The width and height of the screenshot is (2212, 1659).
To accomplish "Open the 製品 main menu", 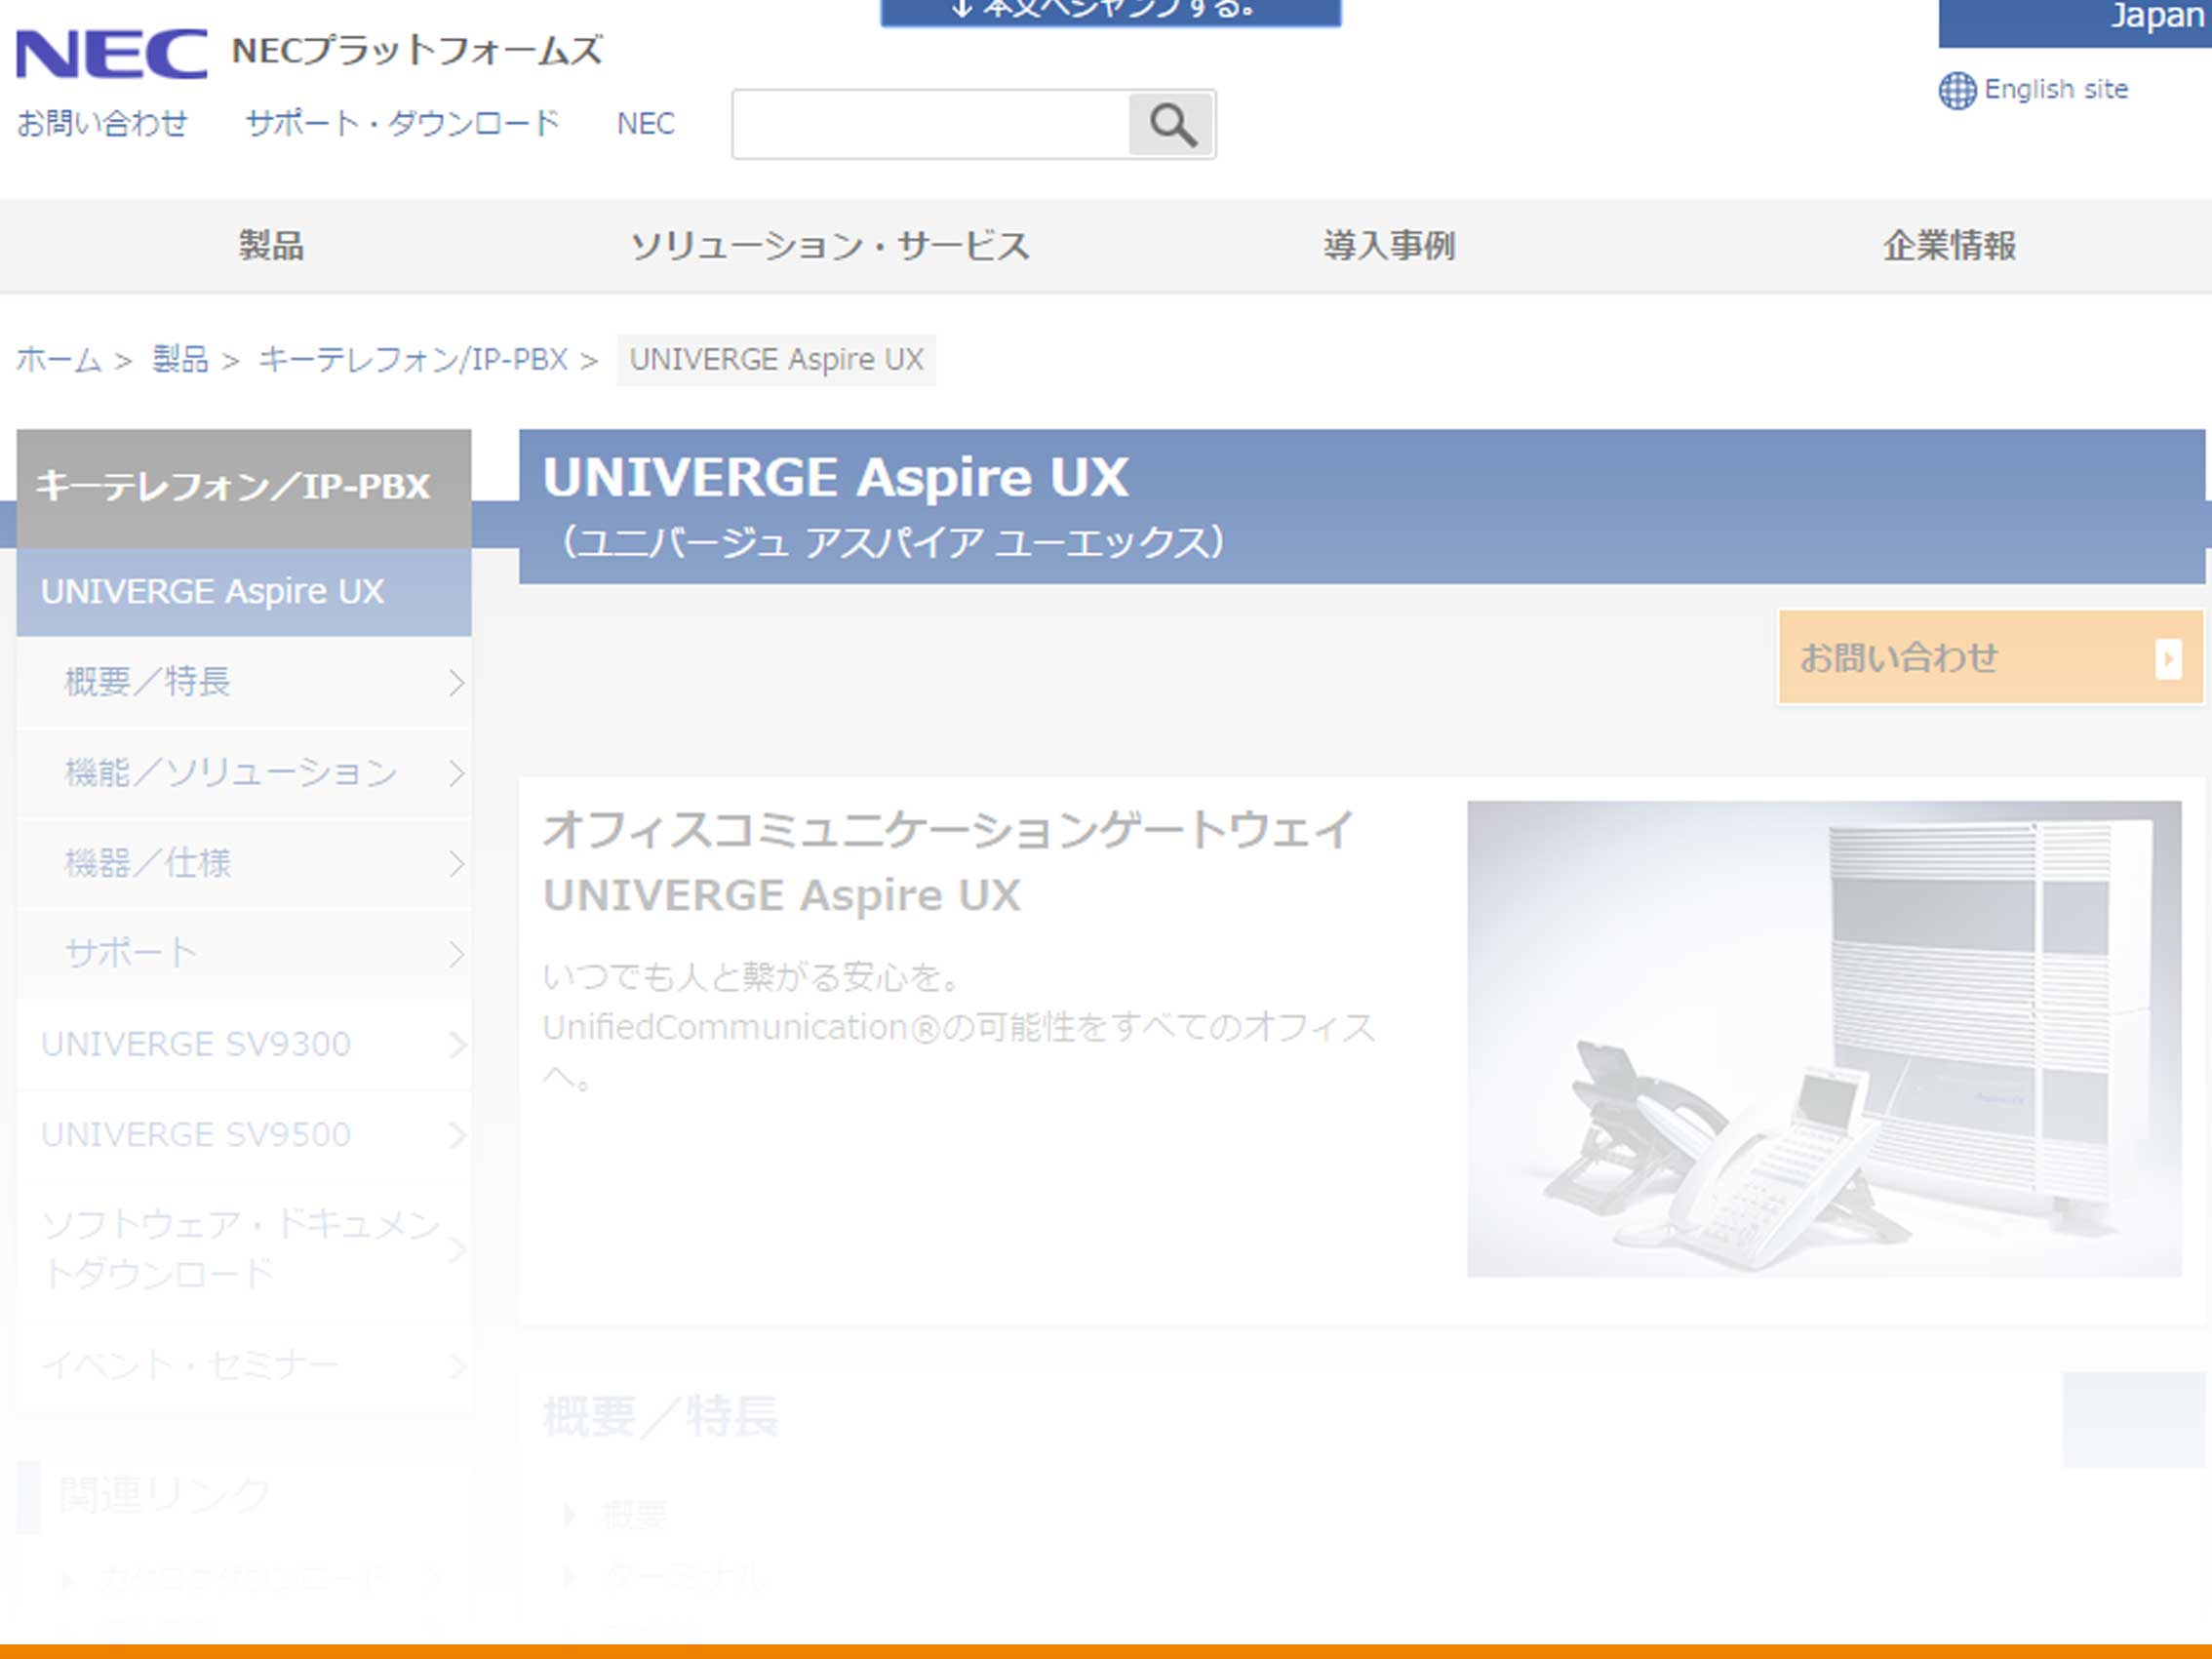I will coord(271,246).
